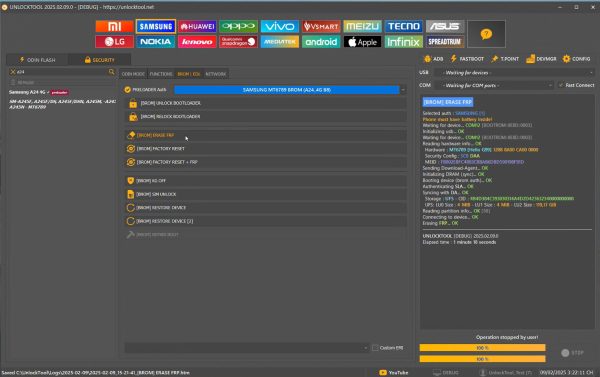Open the help question mark tile
Image resolution: width=600 pixels, height=377 pixels.
click(x=486, y=34)
